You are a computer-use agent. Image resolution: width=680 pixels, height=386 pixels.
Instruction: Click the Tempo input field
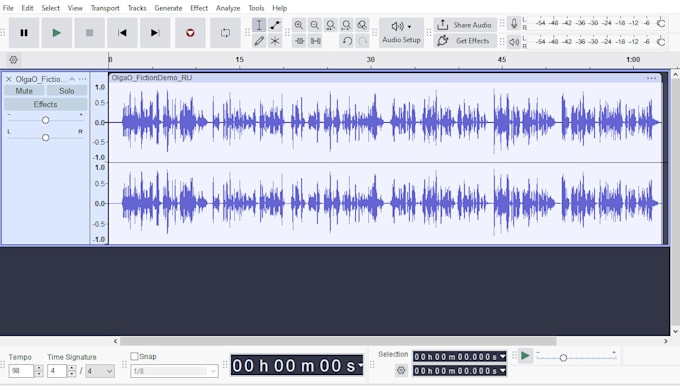pyautogui.click(x=21, y=371)
